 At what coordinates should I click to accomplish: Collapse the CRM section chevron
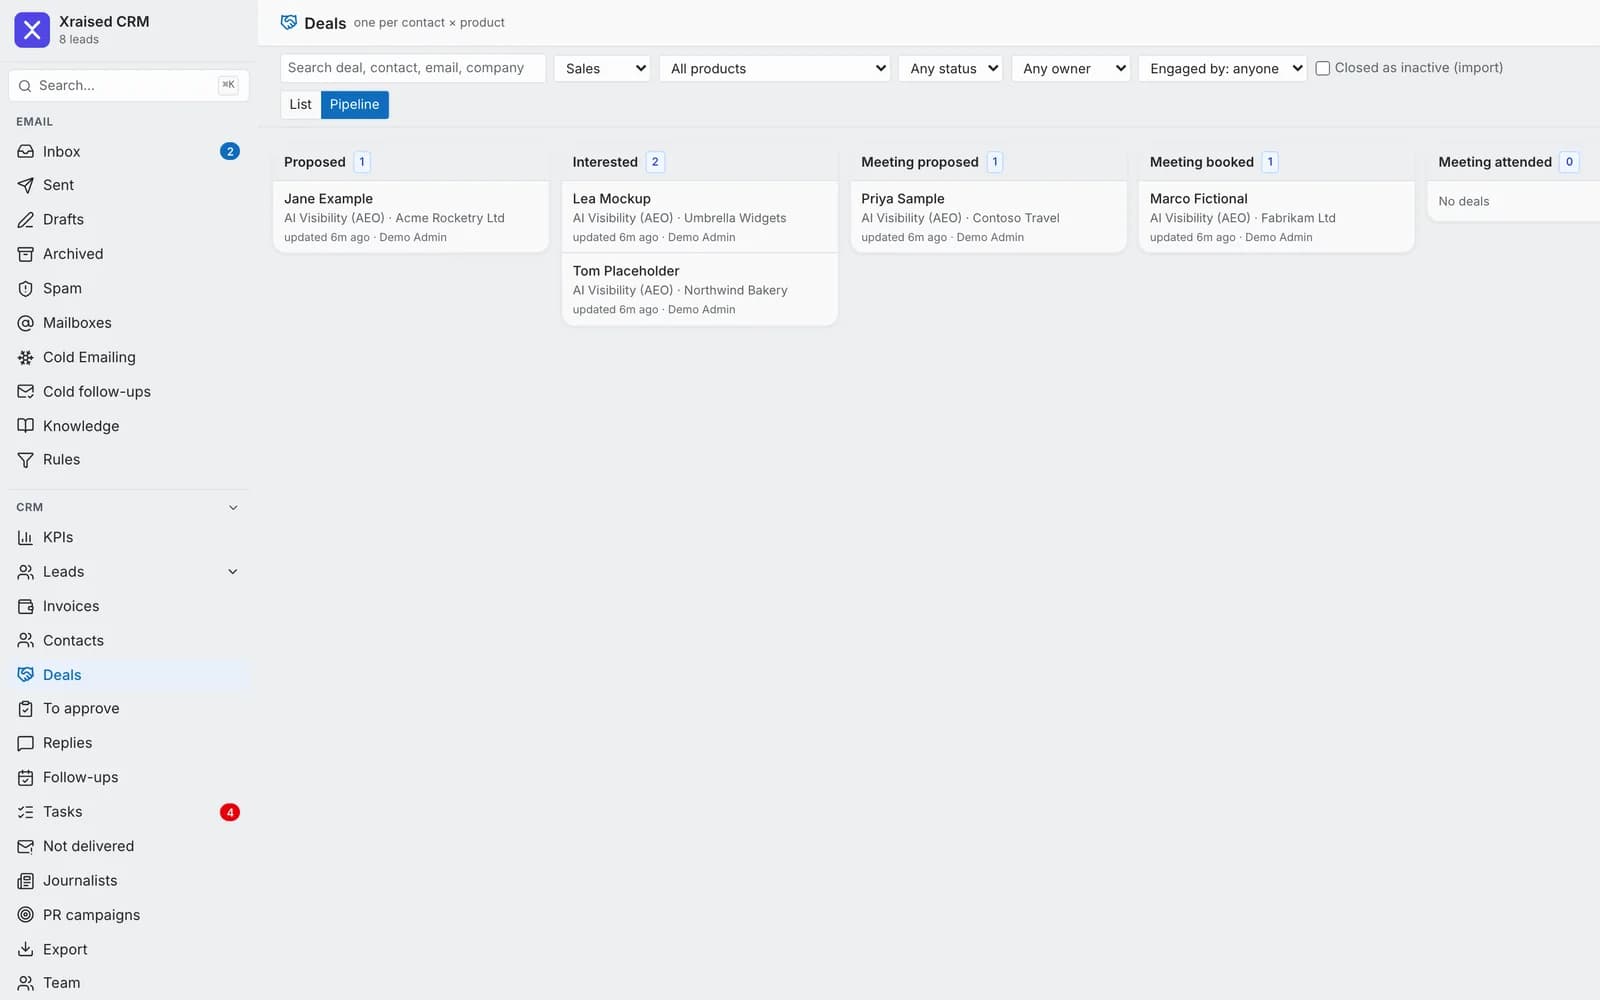pos(233,508)
